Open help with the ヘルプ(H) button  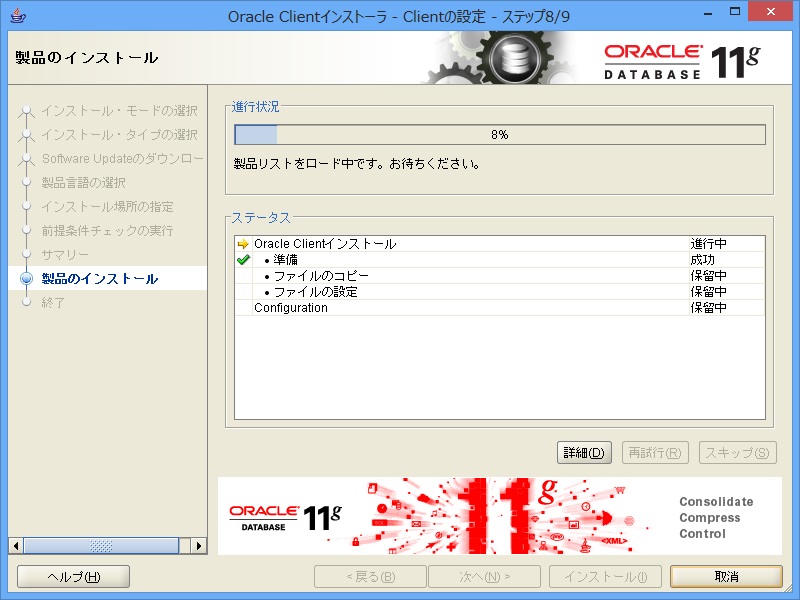[74, 577]
